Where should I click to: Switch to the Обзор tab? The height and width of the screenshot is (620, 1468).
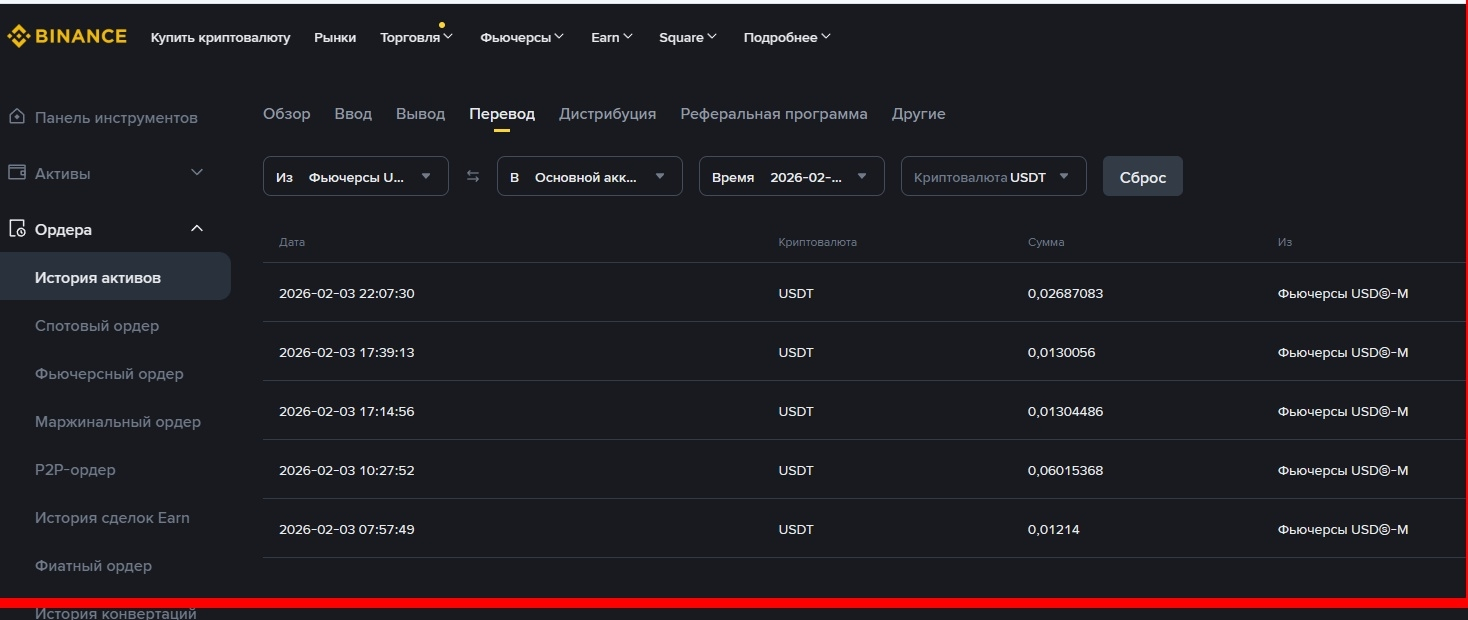[287, 114]
